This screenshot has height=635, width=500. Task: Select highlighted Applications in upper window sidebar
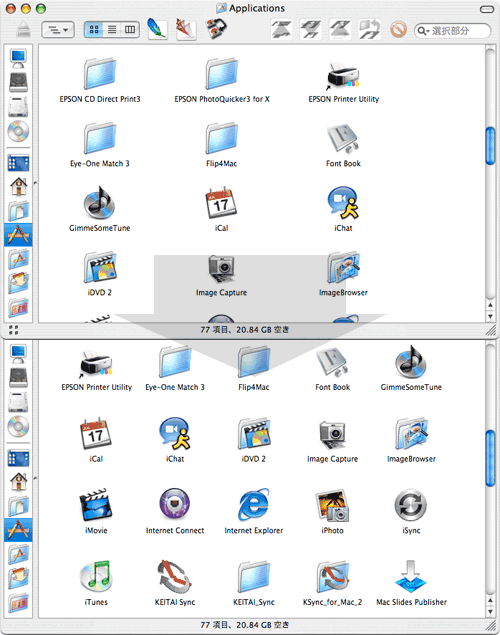[18, 234]
